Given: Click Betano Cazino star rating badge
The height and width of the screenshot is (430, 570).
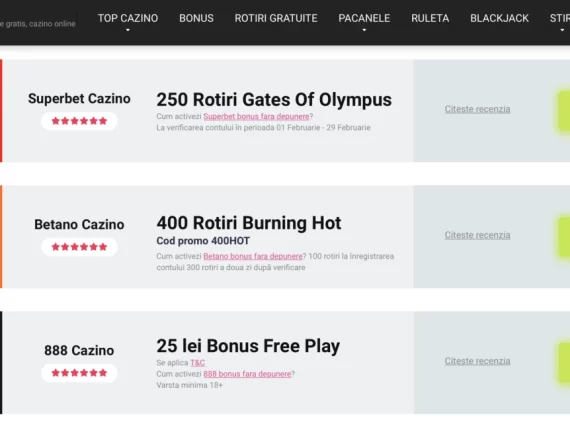Looking at the screenshot, I should coord(79,247).
